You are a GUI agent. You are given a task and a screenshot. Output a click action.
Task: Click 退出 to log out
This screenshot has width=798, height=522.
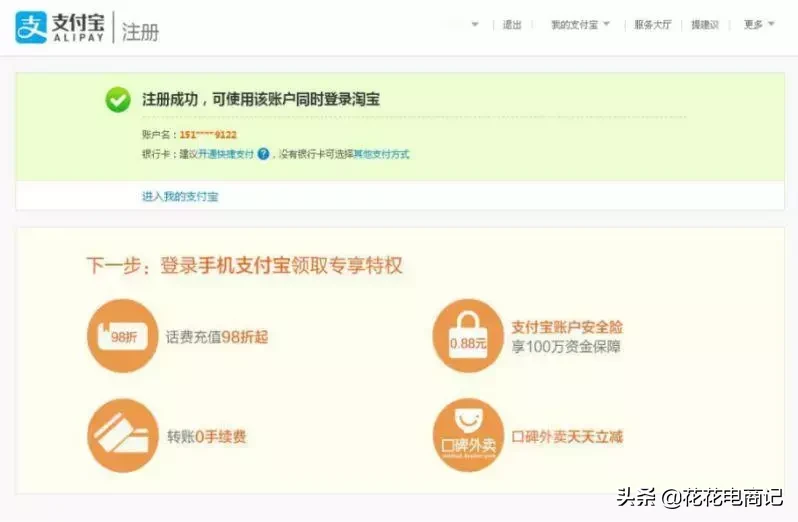[512, 24]
